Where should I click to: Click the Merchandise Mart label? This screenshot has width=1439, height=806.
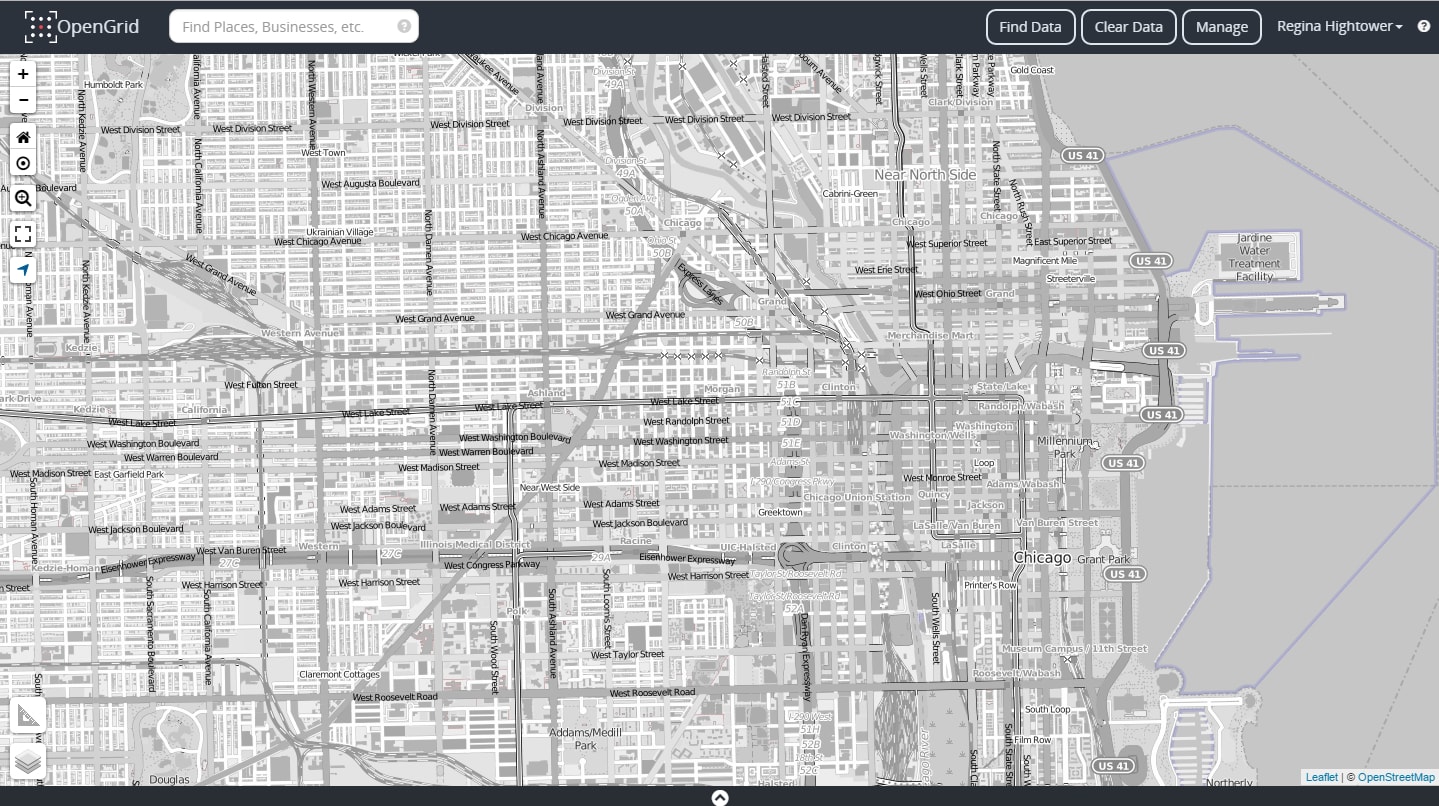[930, 336]
